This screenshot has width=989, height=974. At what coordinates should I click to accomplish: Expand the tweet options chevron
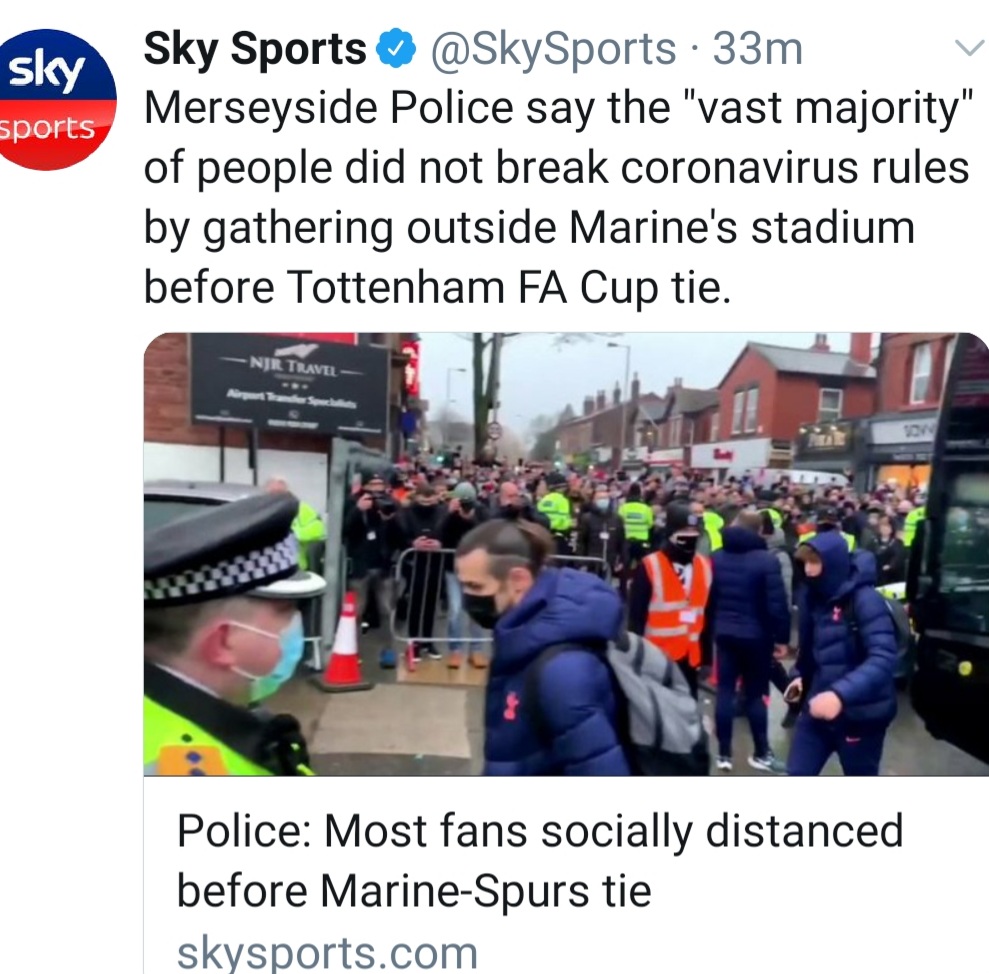coord(968,49)
